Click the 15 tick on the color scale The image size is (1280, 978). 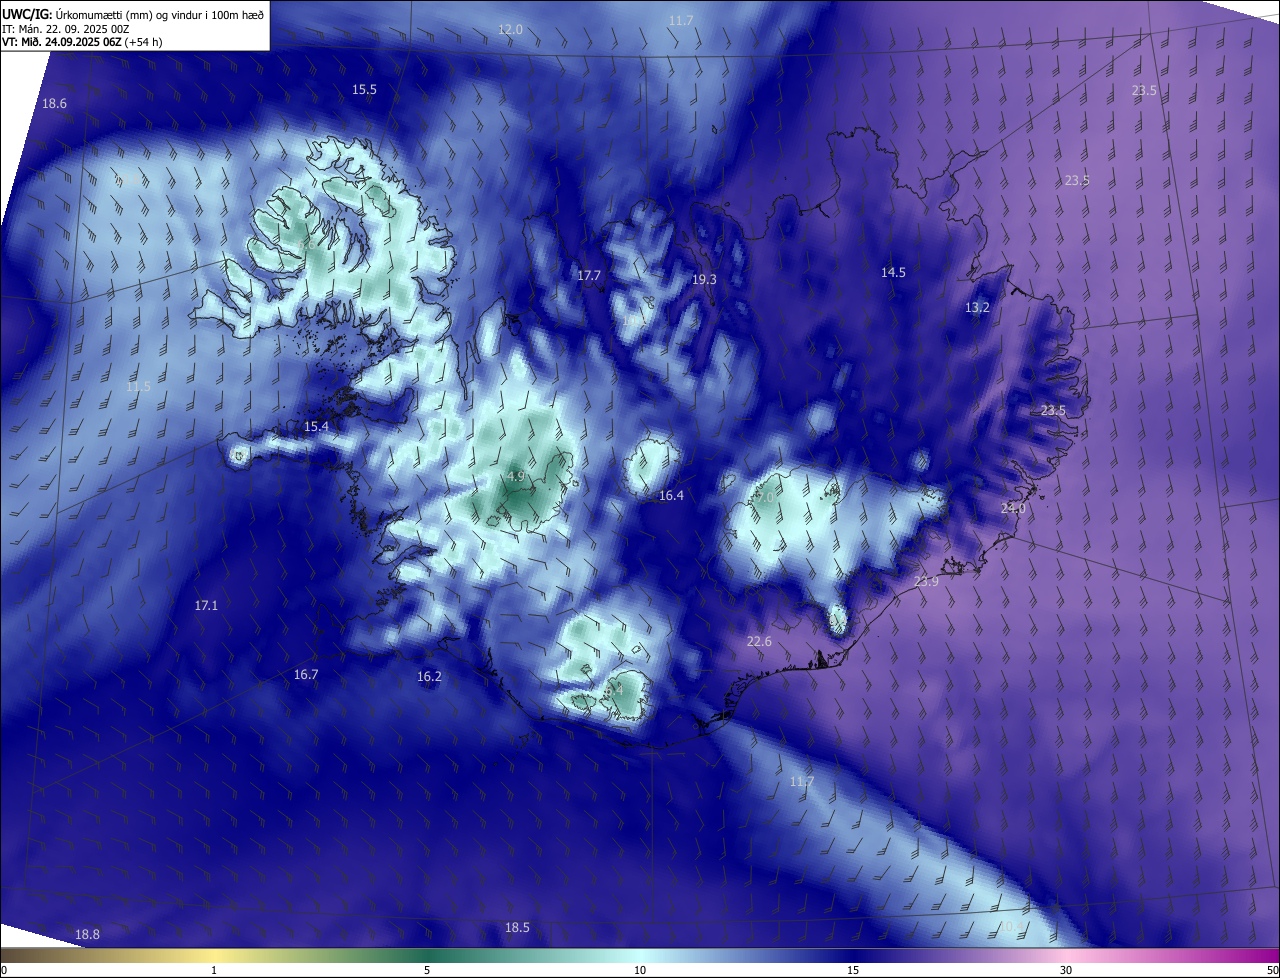pyautogui.click(x=853, y=971)
